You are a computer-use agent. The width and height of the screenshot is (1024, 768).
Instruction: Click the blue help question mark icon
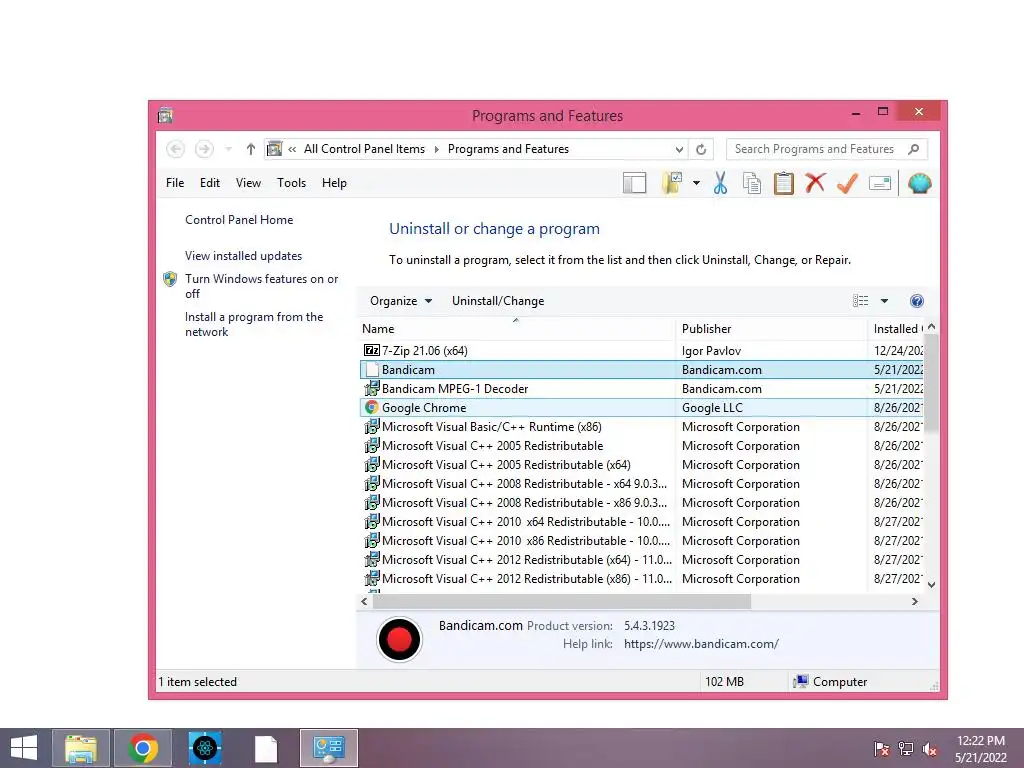[x=916, y=301]
